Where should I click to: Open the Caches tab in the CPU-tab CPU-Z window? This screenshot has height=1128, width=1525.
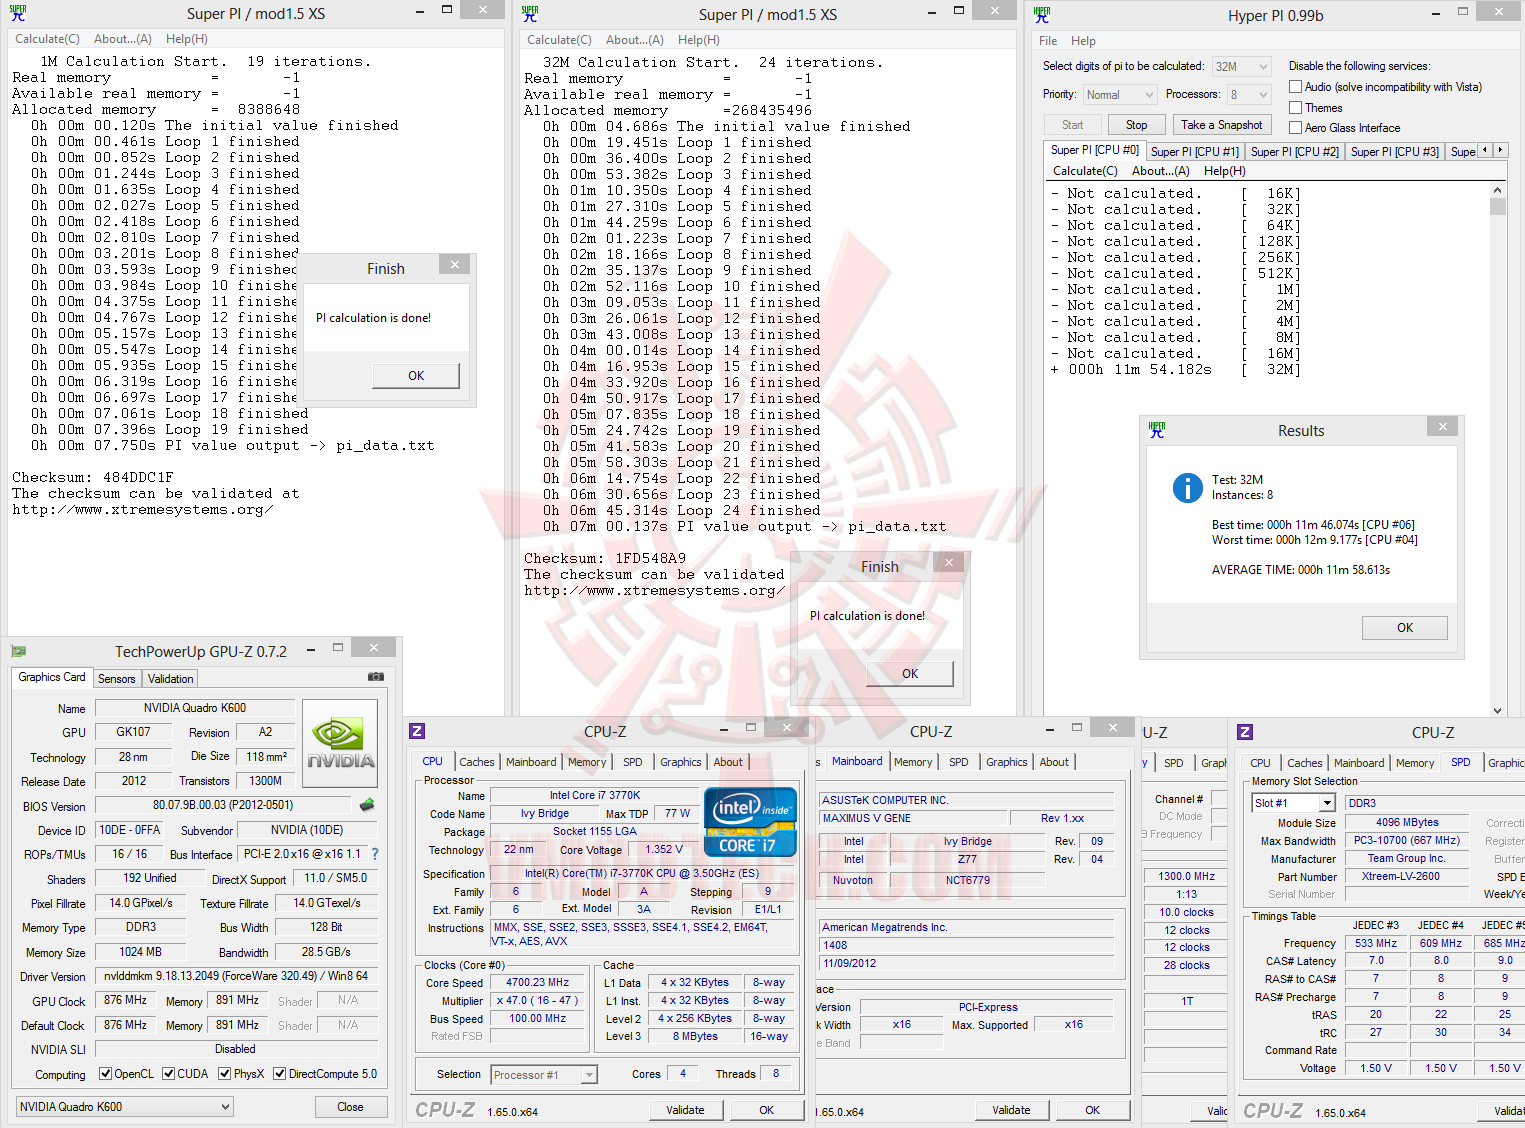tap(477, 762)
